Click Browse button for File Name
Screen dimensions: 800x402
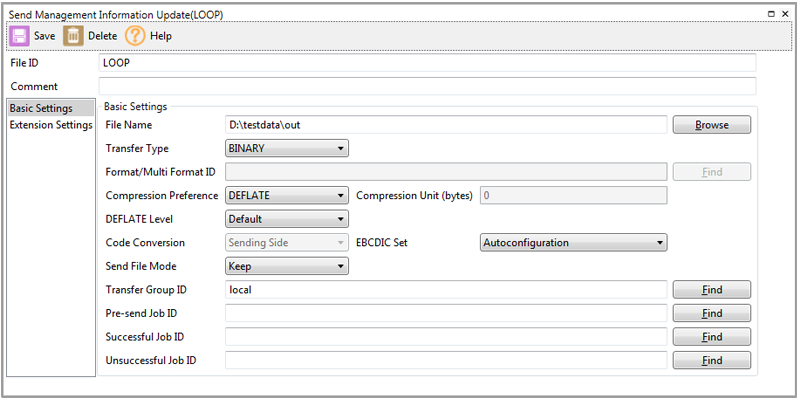coord(711,126)
